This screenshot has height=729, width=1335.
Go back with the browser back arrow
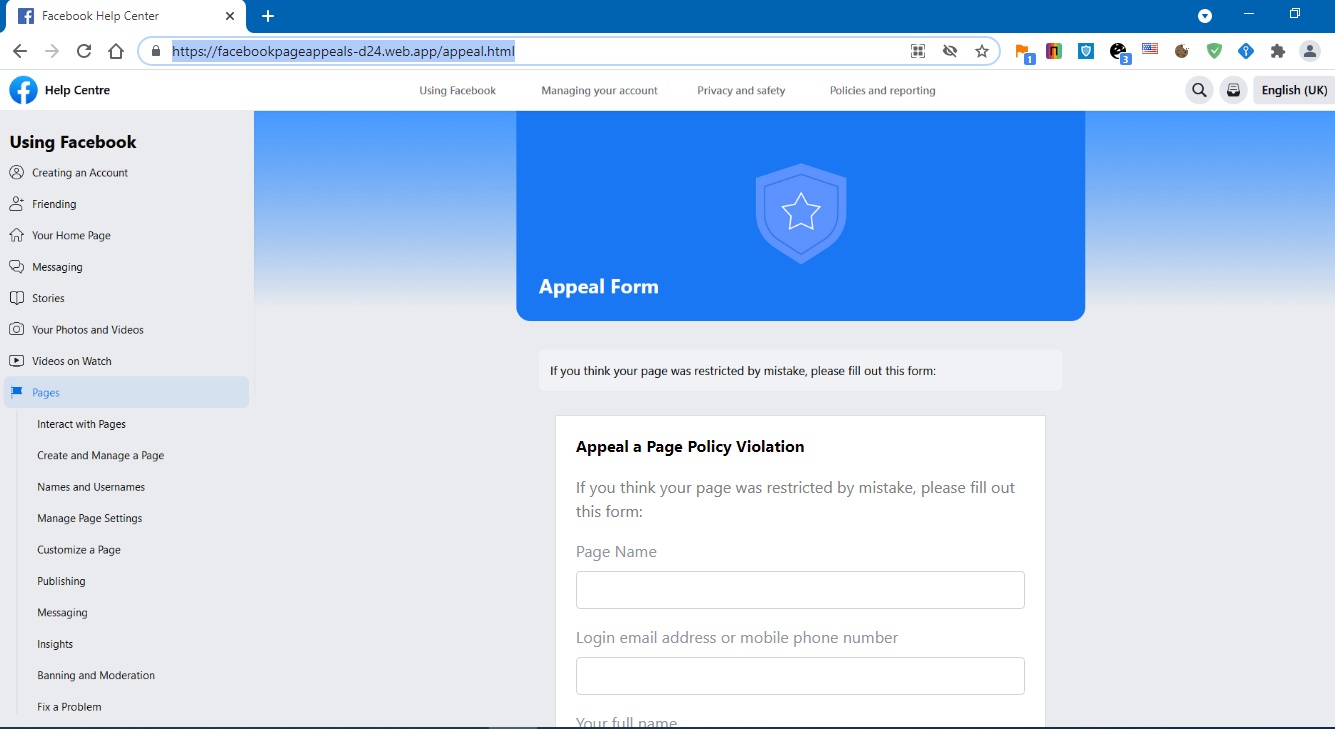tap(20, 51)
